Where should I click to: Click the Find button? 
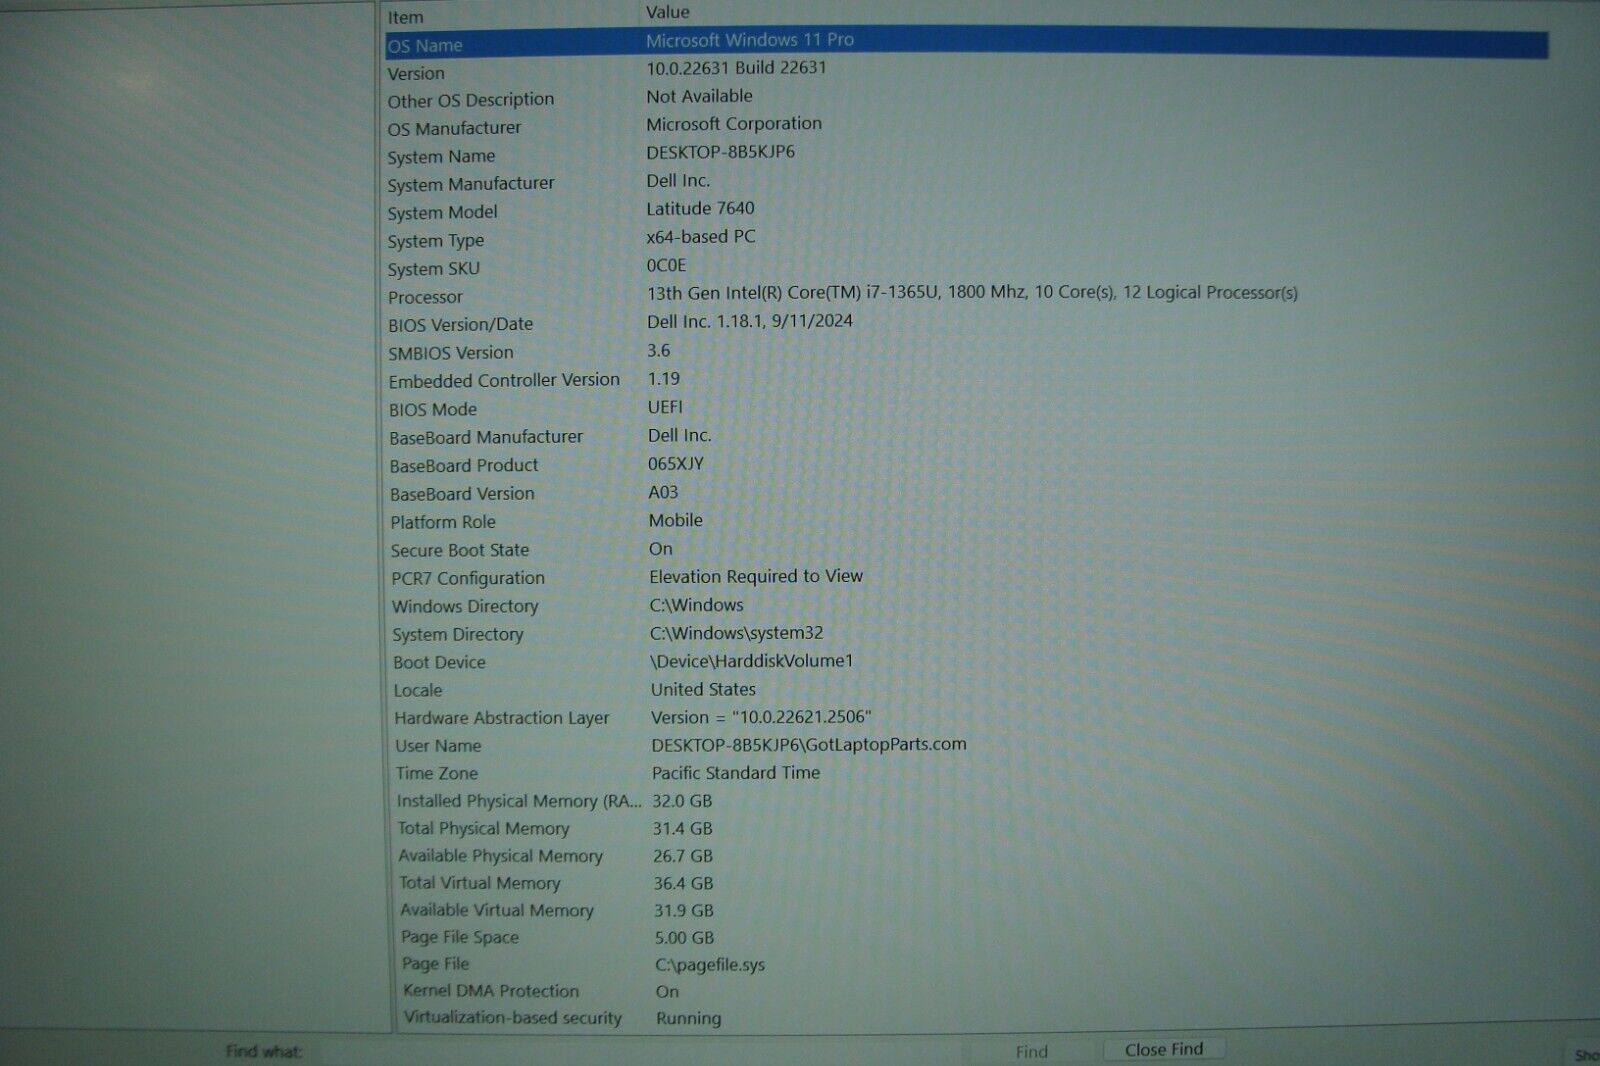click(x=1031, y=1051)
